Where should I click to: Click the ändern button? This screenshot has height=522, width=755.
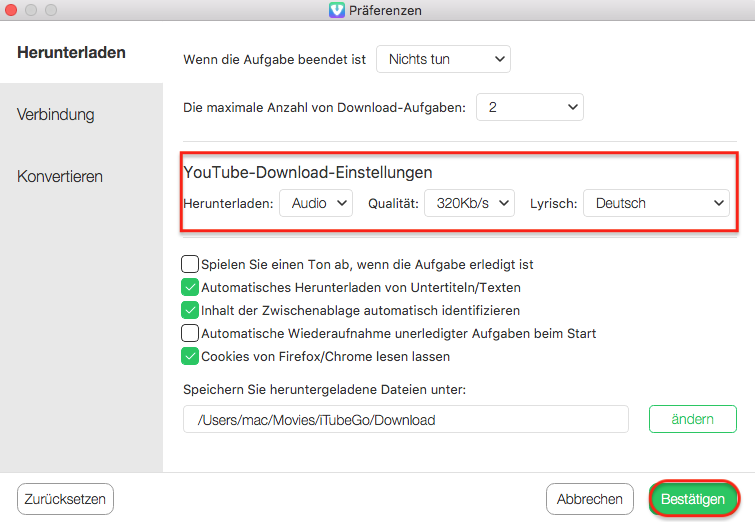tap(692, 419)
